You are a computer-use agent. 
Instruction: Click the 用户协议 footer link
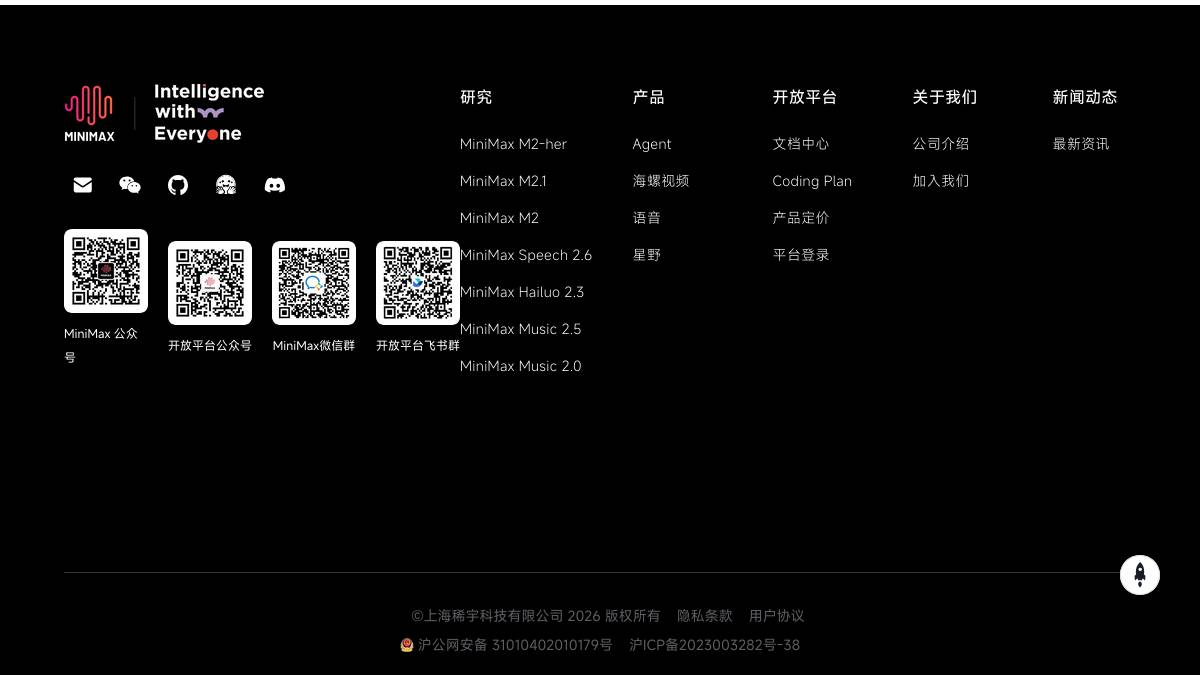pos(776,616)
